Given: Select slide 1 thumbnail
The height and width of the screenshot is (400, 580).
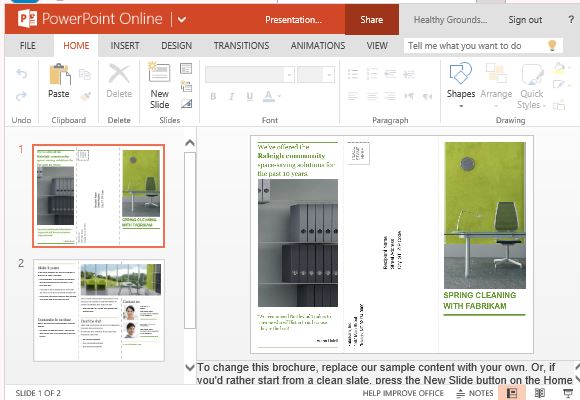Looking at the screenshot, I should pos(98,196).
